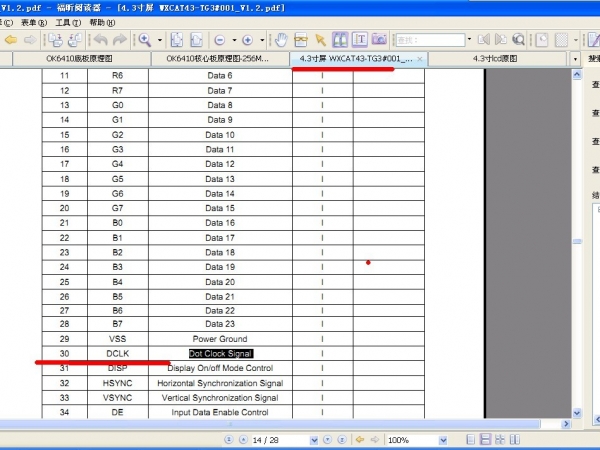The width and height of the screenshot is (600, 450).
Task: Click the search text field in toolbar
Action: [425, 40]
